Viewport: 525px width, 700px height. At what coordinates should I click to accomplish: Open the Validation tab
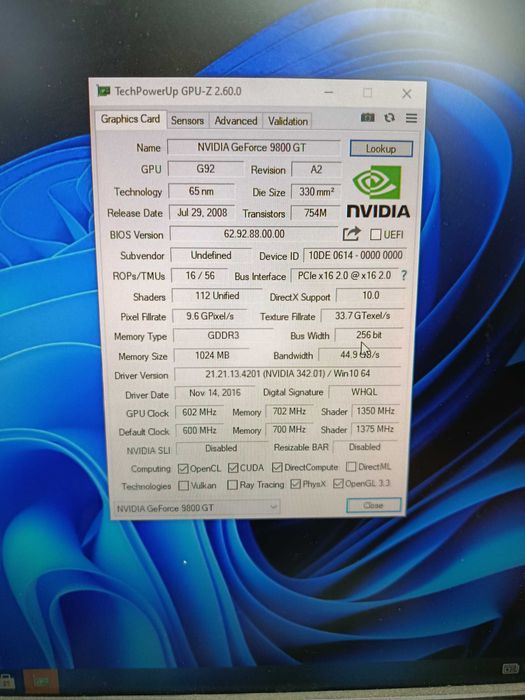click(288, 121)
